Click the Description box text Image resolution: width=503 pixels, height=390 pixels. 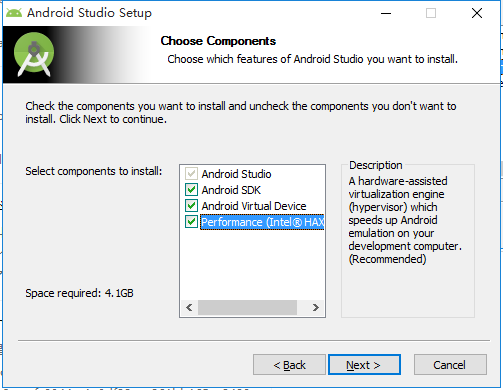click(405, 220)
